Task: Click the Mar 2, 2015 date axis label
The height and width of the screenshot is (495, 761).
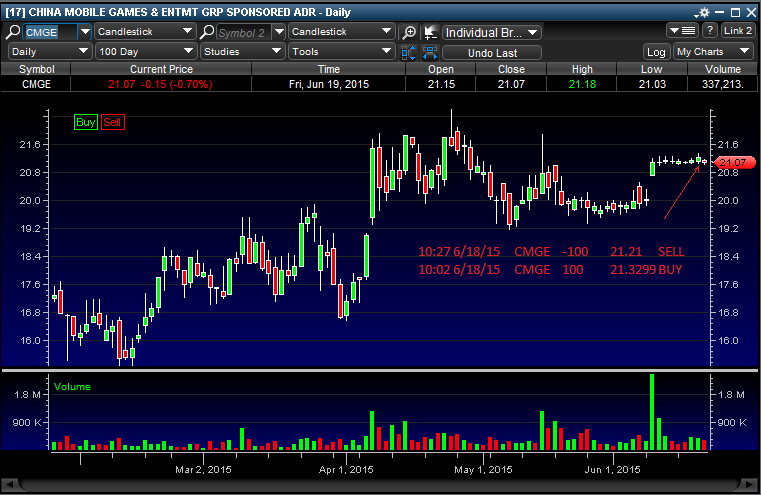Action: tap(203, 469)
